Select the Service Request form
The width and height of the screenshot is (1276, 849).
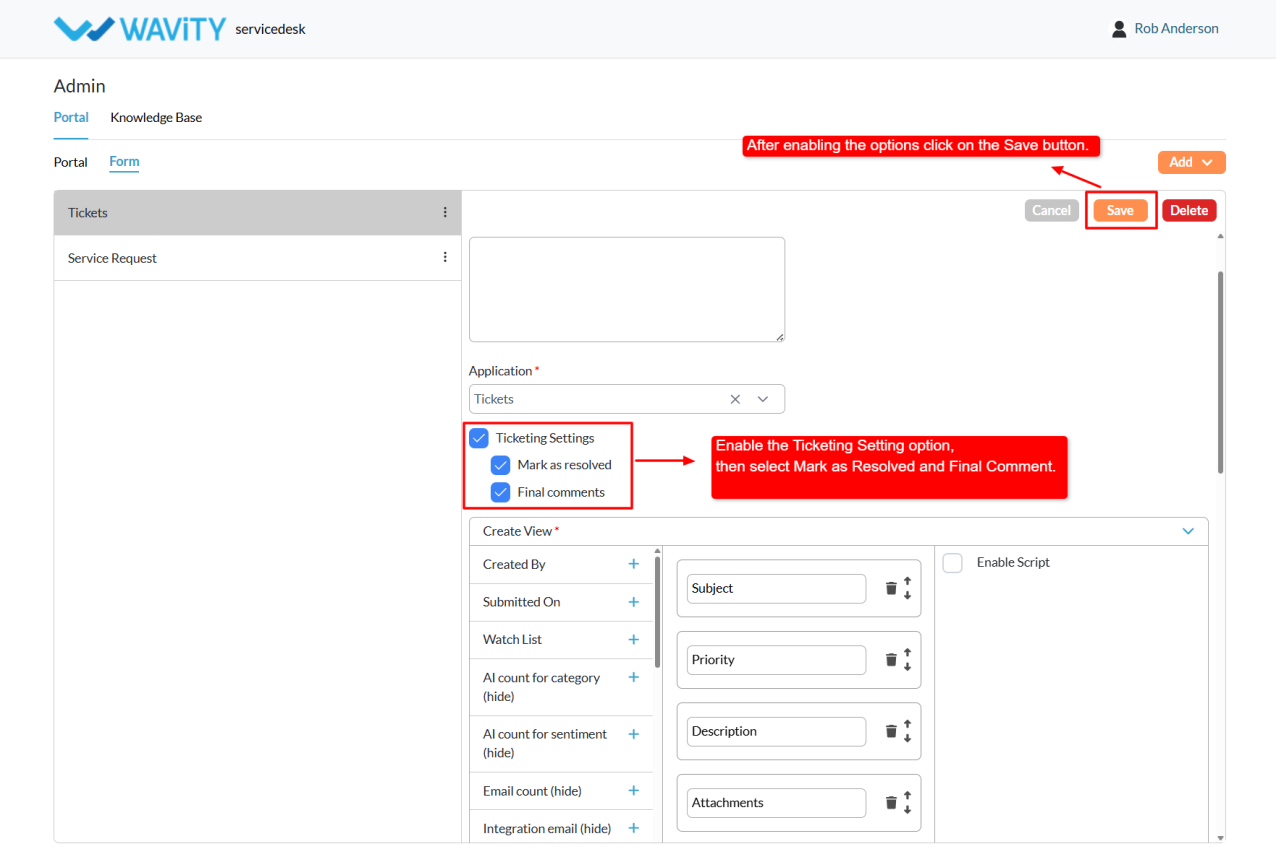258,258
